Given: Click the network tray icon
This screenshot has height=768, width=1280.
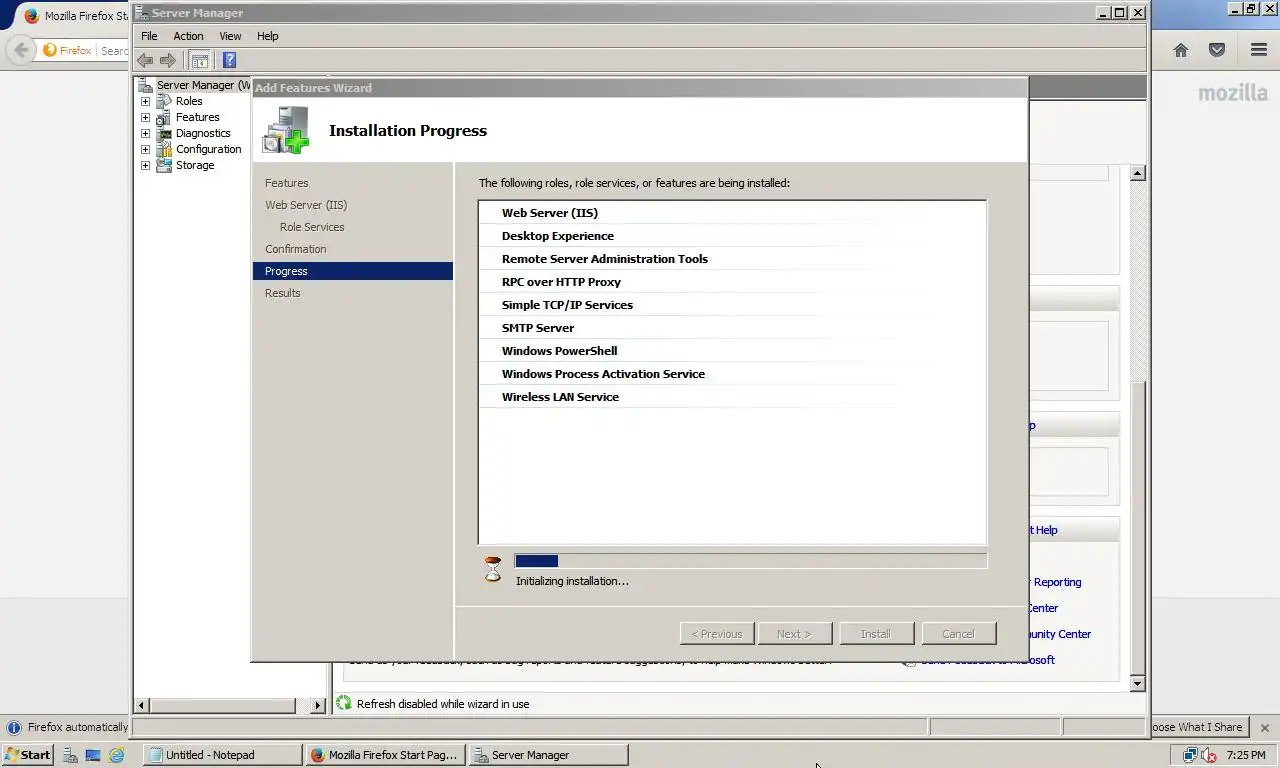Looking at the screenshot, I should [1191, 755].
